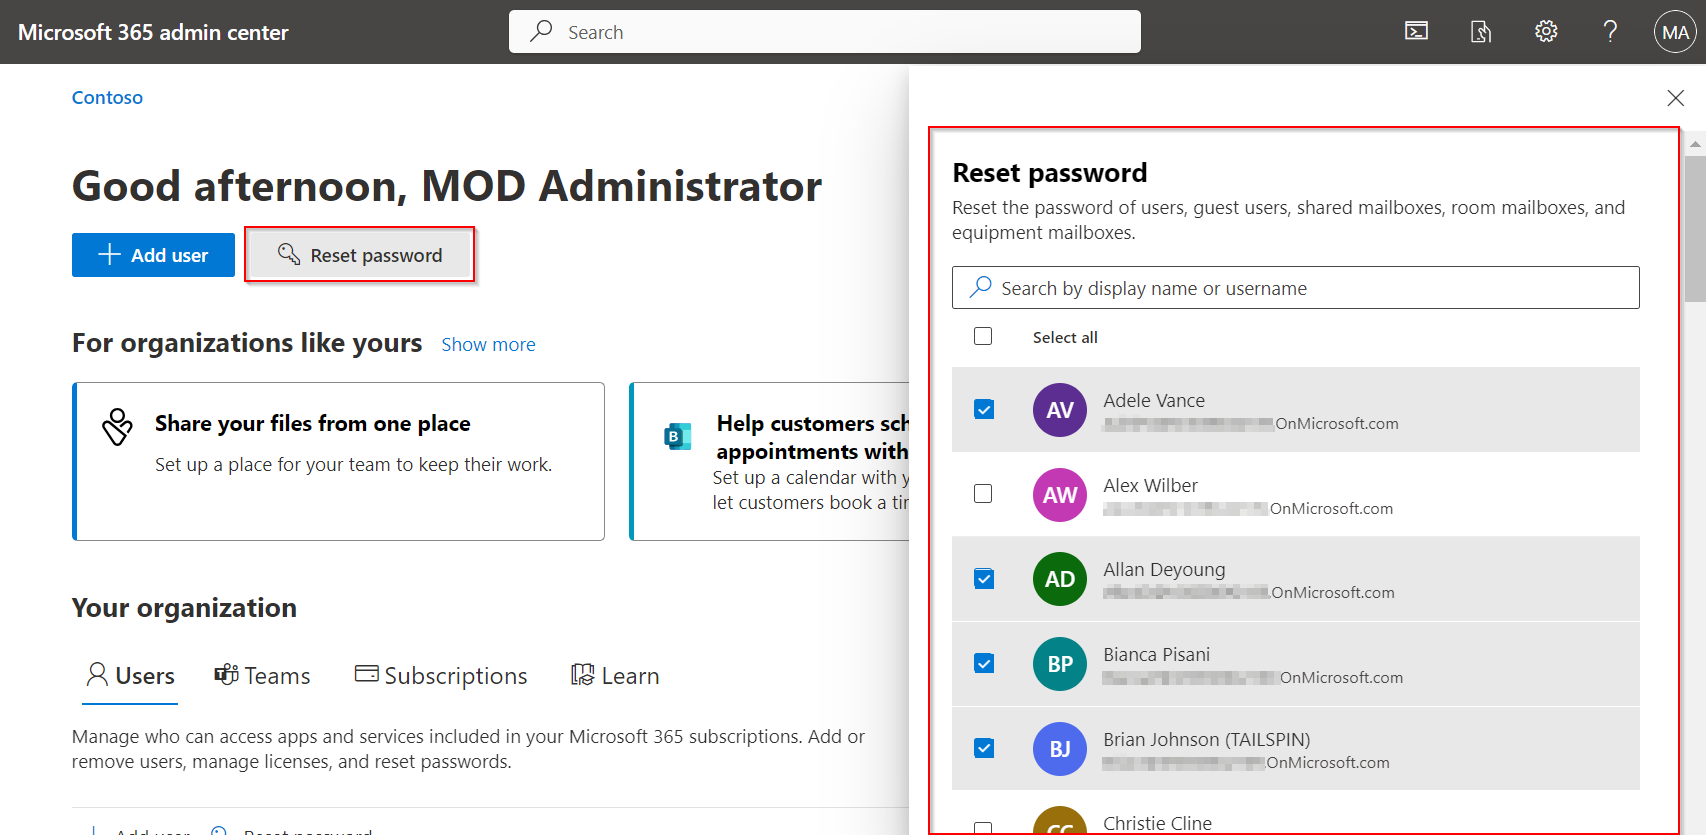Toggle the Select all checkbox
Viewport: 1706px width, 835px height.
[983, 336]
